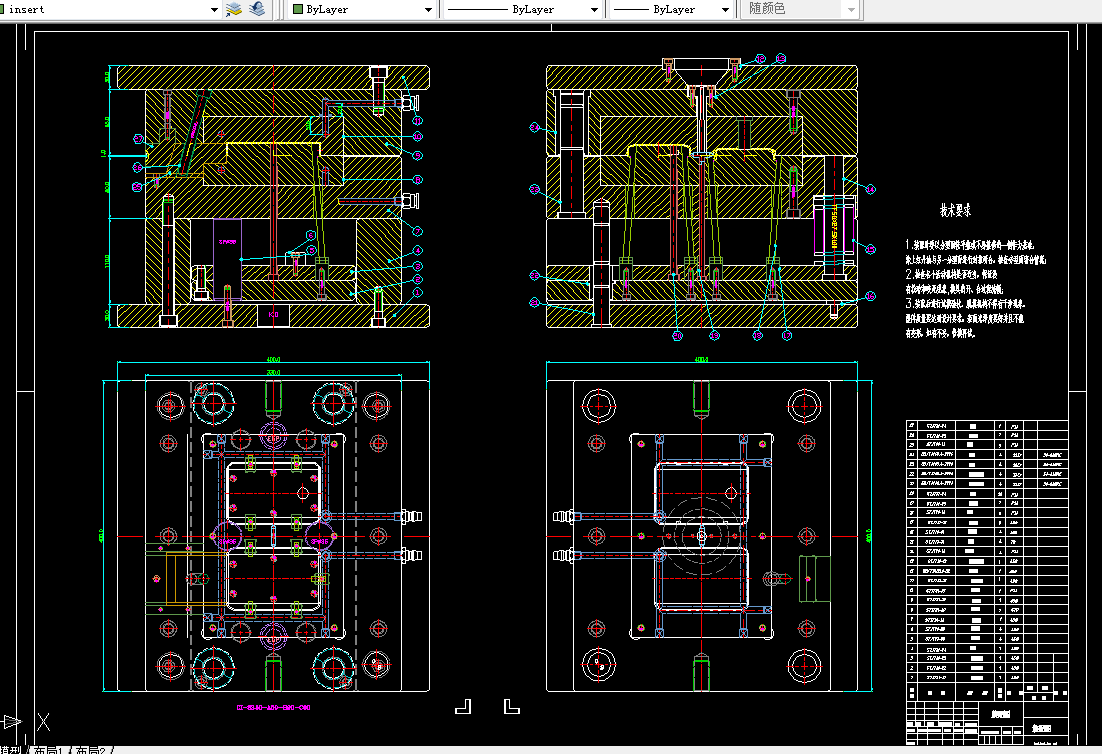Click the Layer Previous icon

[x=258, y=9]
